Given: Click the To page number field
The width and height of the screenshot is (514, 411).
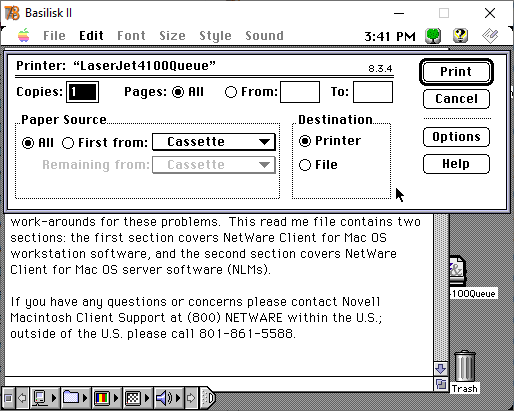Looking at the screenshot, I should pos(373,92).
